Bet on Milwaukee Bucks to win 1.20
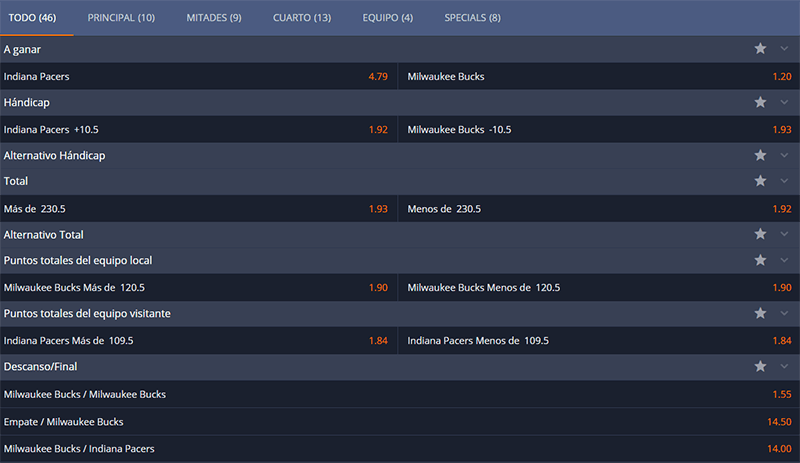Image resolution: width=800 pixels, height=463 pixels. coord(599,77)
